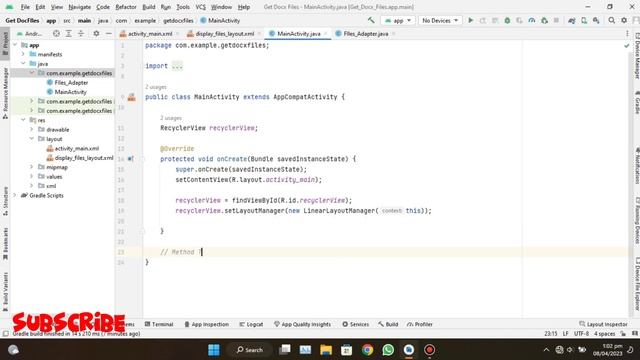Open the app run configuration dropdown
This screenshot has height=360, width=640.
pyautogui.click(x=398, y=20)
